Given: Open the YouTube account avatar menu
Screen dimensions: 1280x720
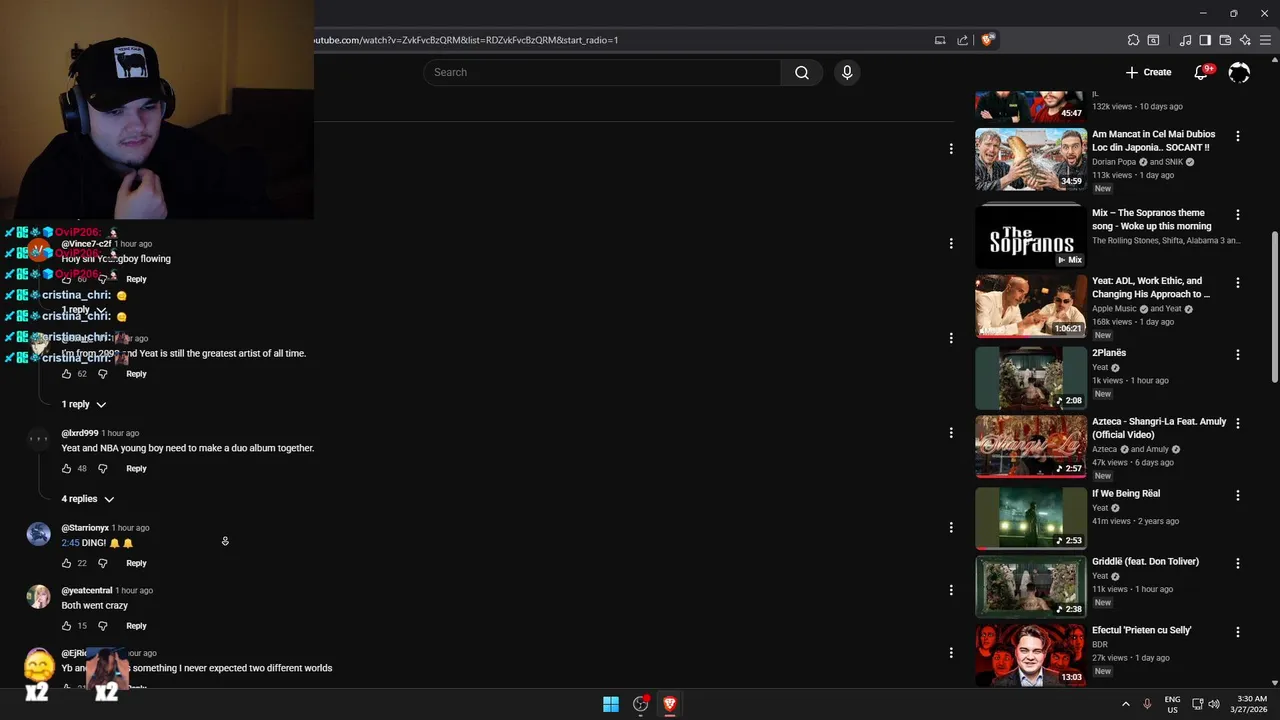Looking at the screenshot, I should pos(1239,72).
